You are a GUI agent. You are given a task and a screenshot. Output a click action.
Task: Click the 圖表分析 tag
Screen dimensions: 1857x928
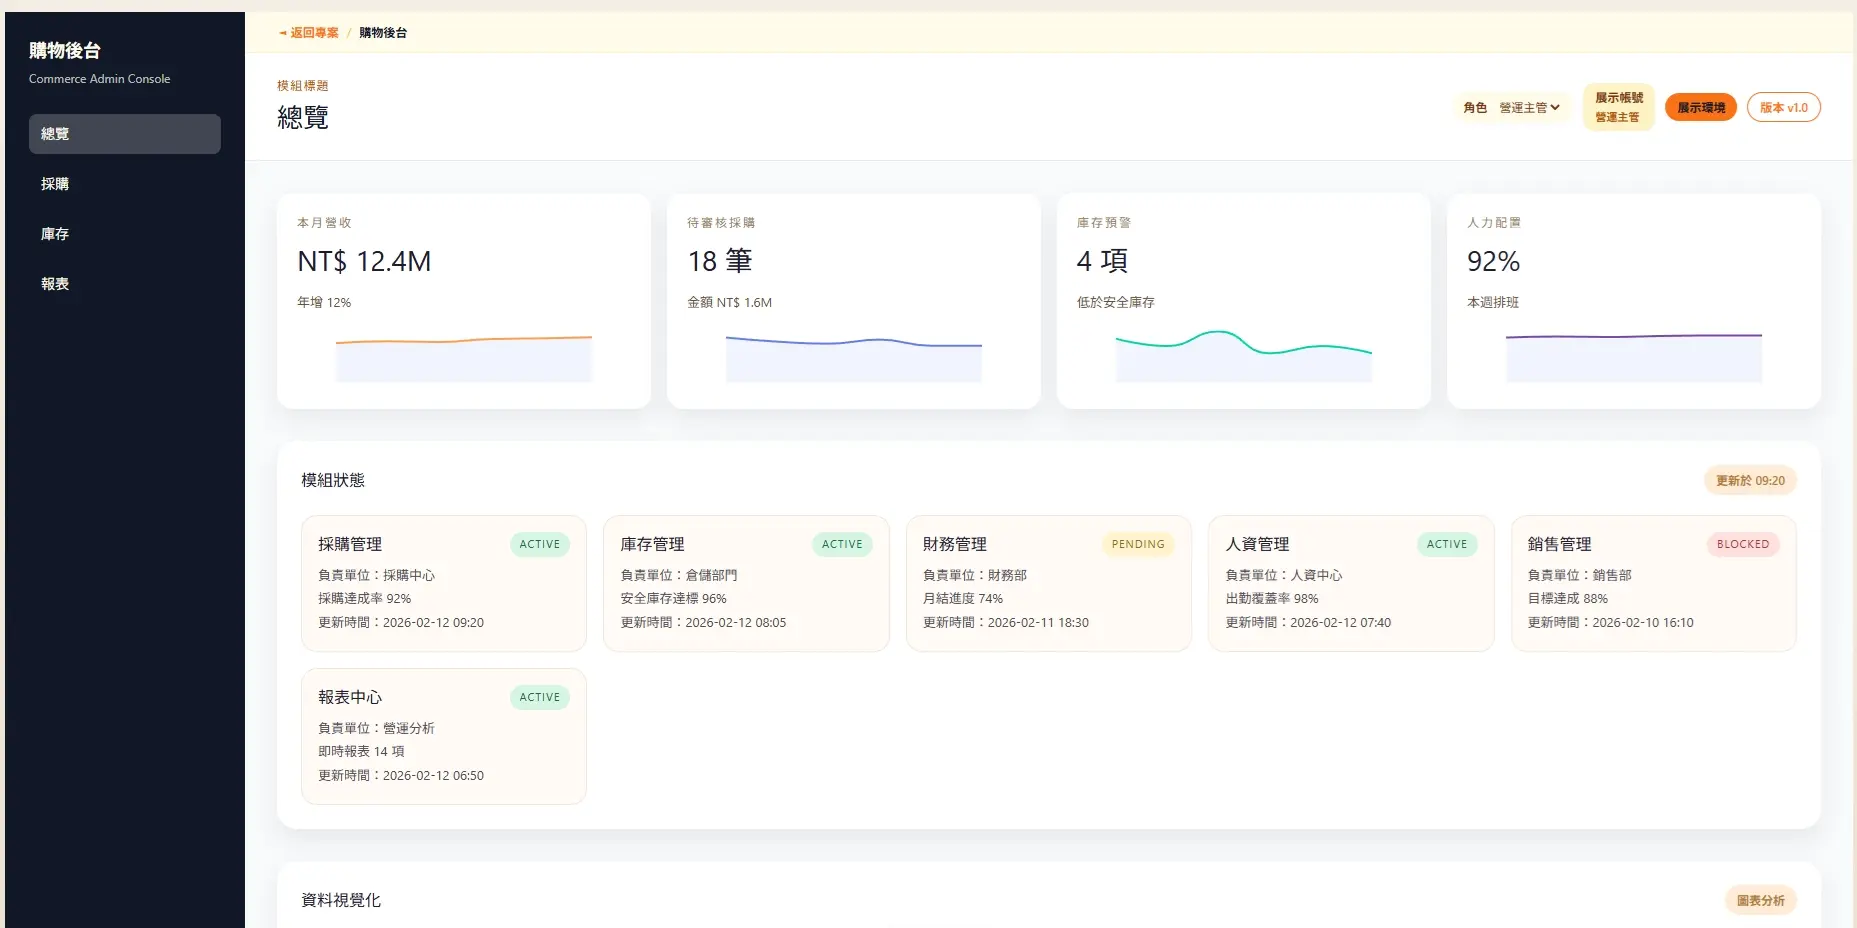tap(1761, 901)
